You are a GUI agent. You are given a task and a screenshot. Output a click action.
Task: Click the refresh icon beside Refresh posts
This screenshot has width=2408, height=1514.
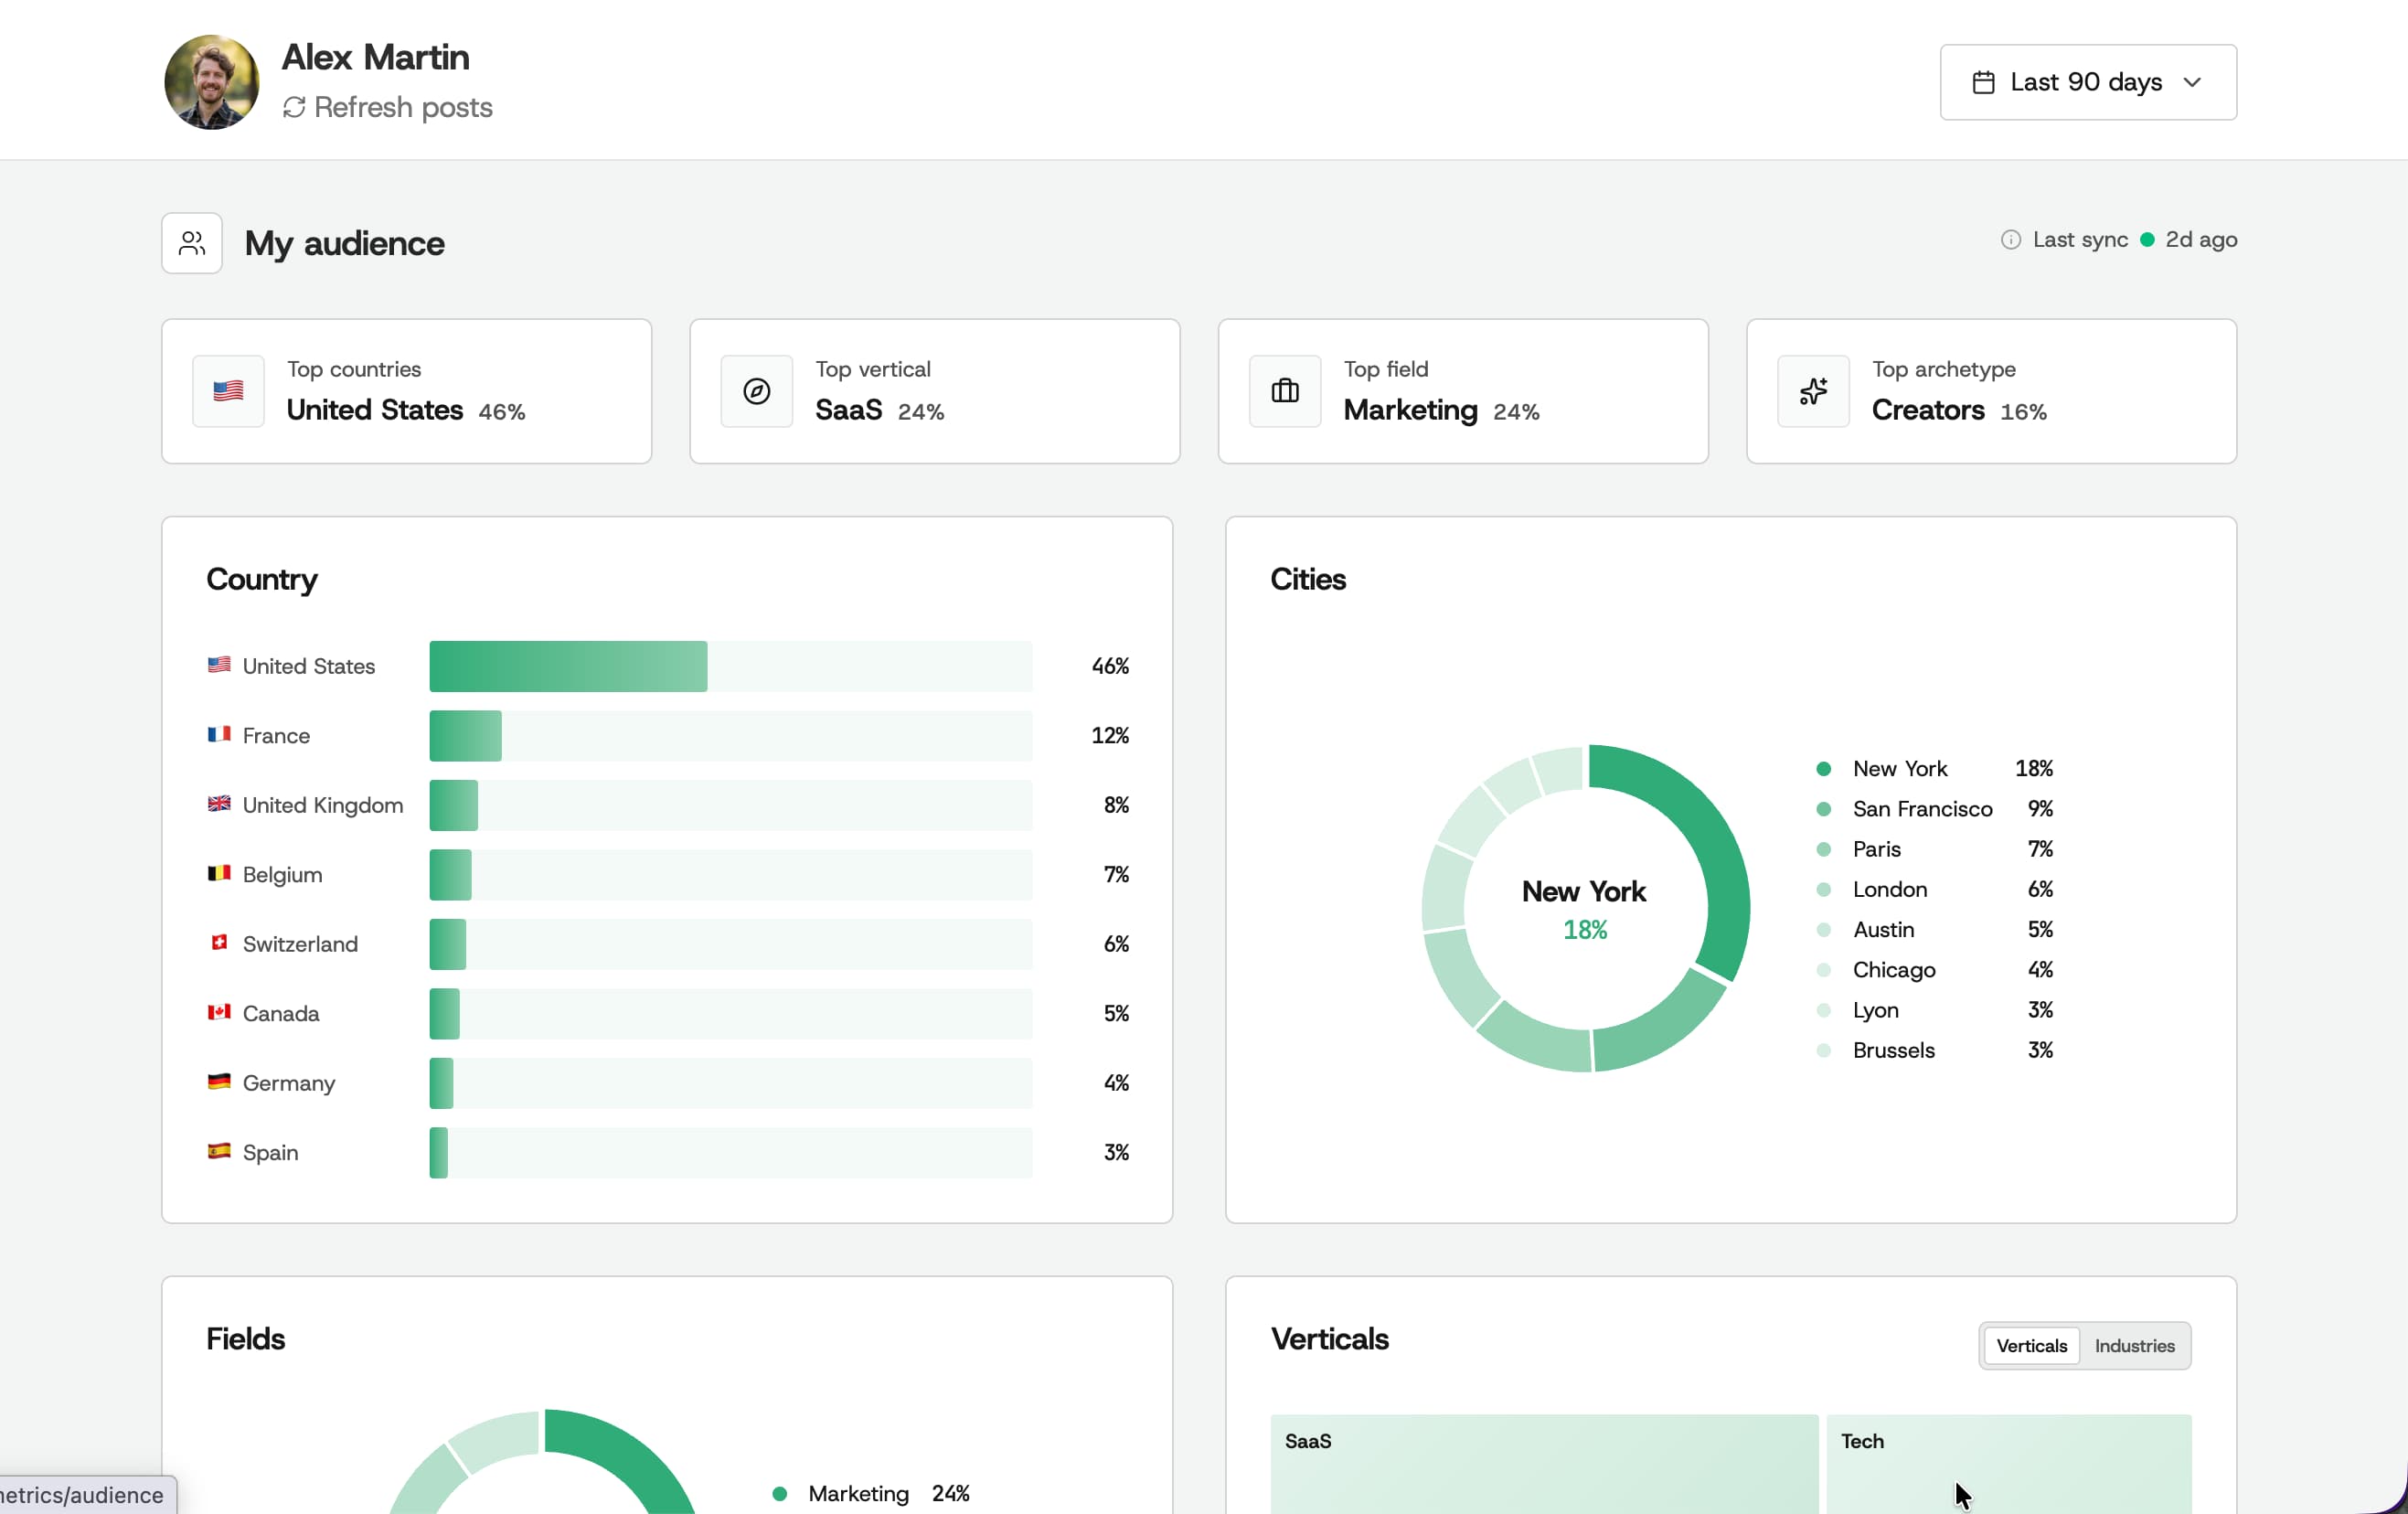click(x=294, y=107)
